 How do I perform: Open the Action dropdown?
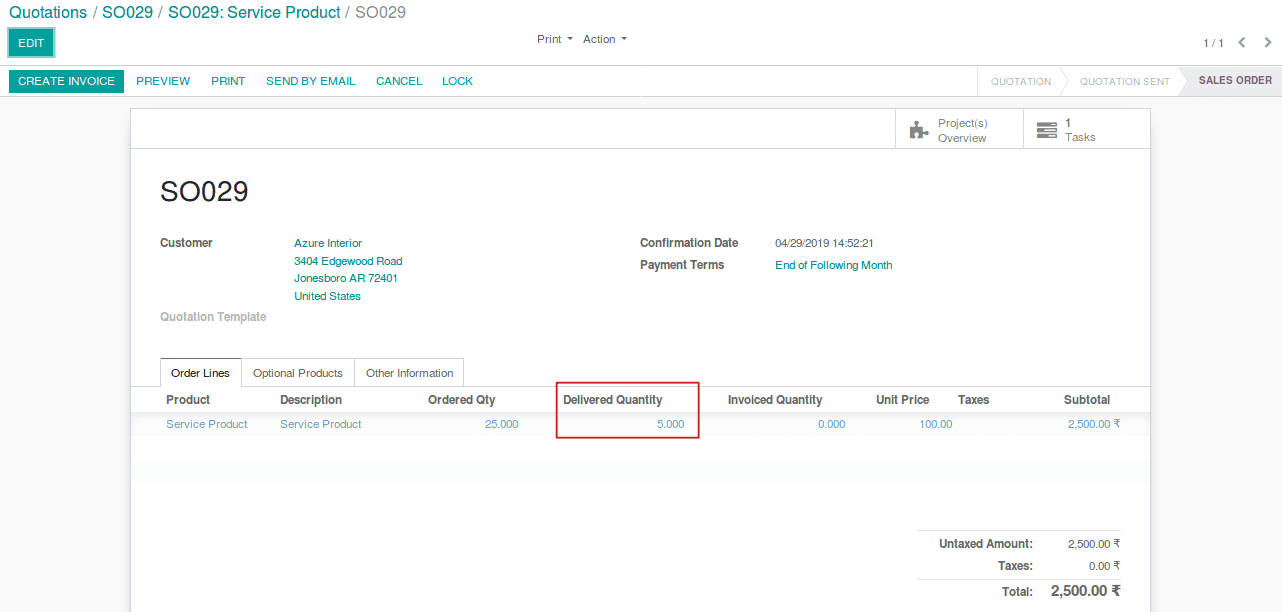(605, 39)
